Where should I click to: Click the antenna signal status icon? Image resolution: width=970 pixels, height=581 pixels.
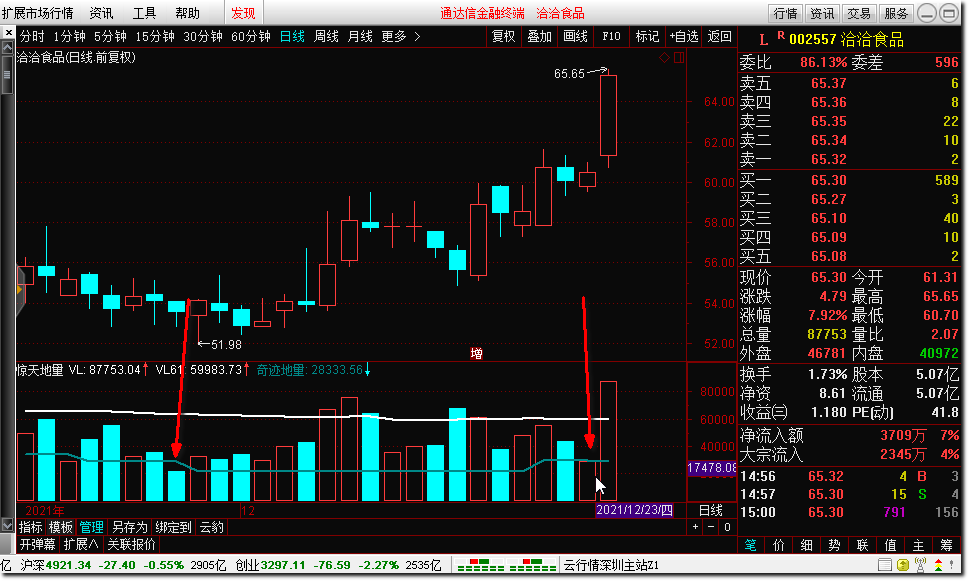(921, 565)
